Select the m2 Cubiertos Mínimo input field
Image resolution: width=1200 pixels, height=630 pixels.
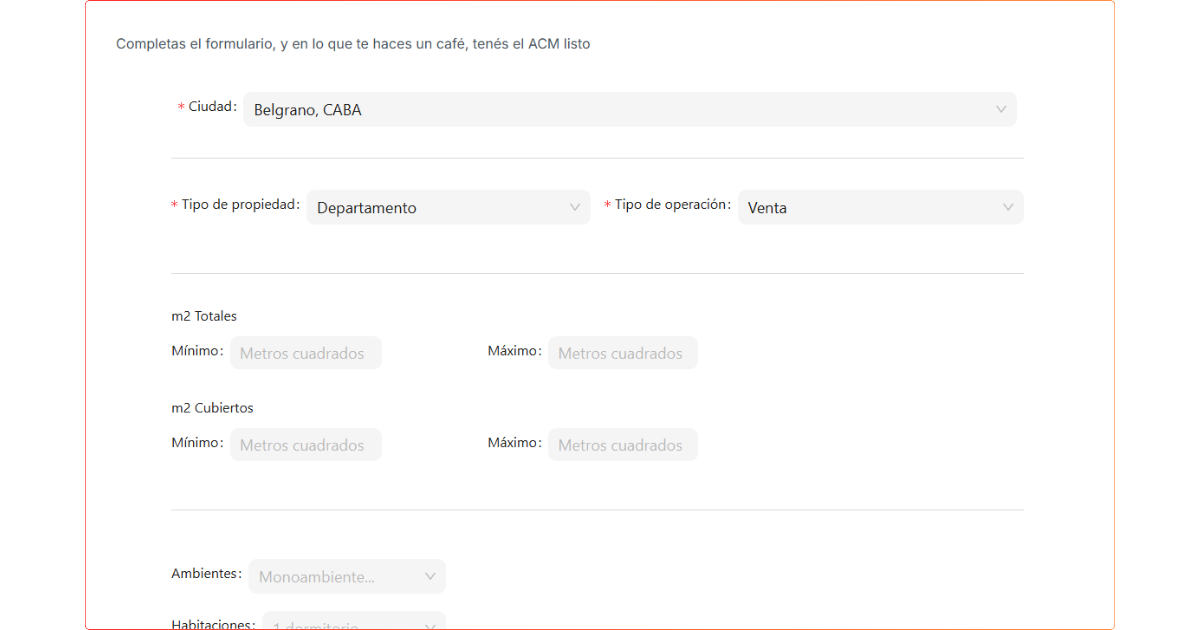[x=306, y=445]
